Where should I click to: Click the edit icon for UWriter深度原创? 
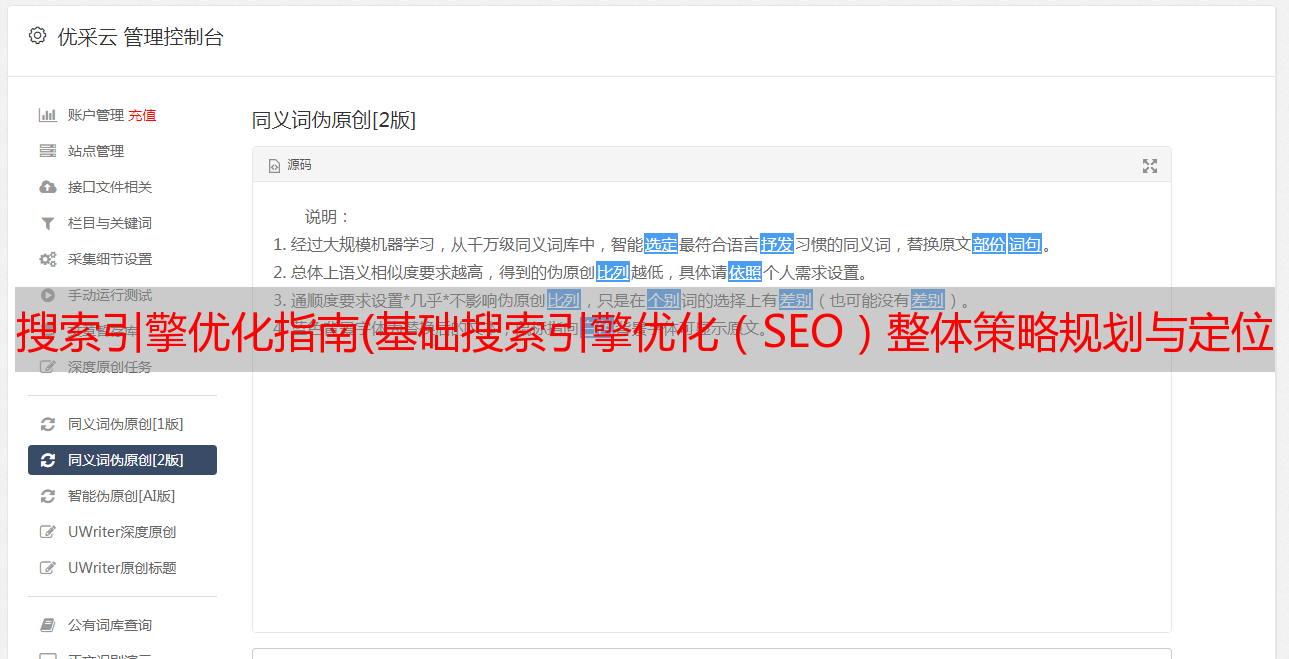coord(47,532)
